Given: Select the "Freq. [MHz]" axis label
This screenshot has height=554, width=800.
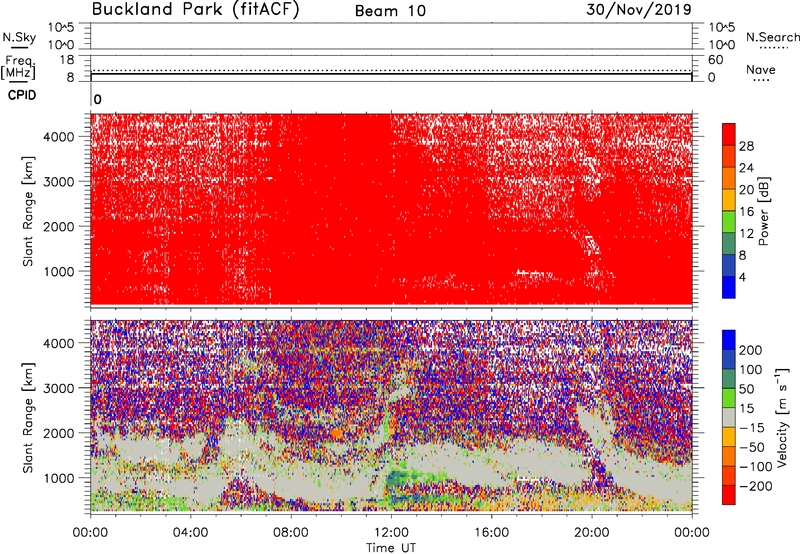Looking at the screenshot, I should (x=19, y=68).
